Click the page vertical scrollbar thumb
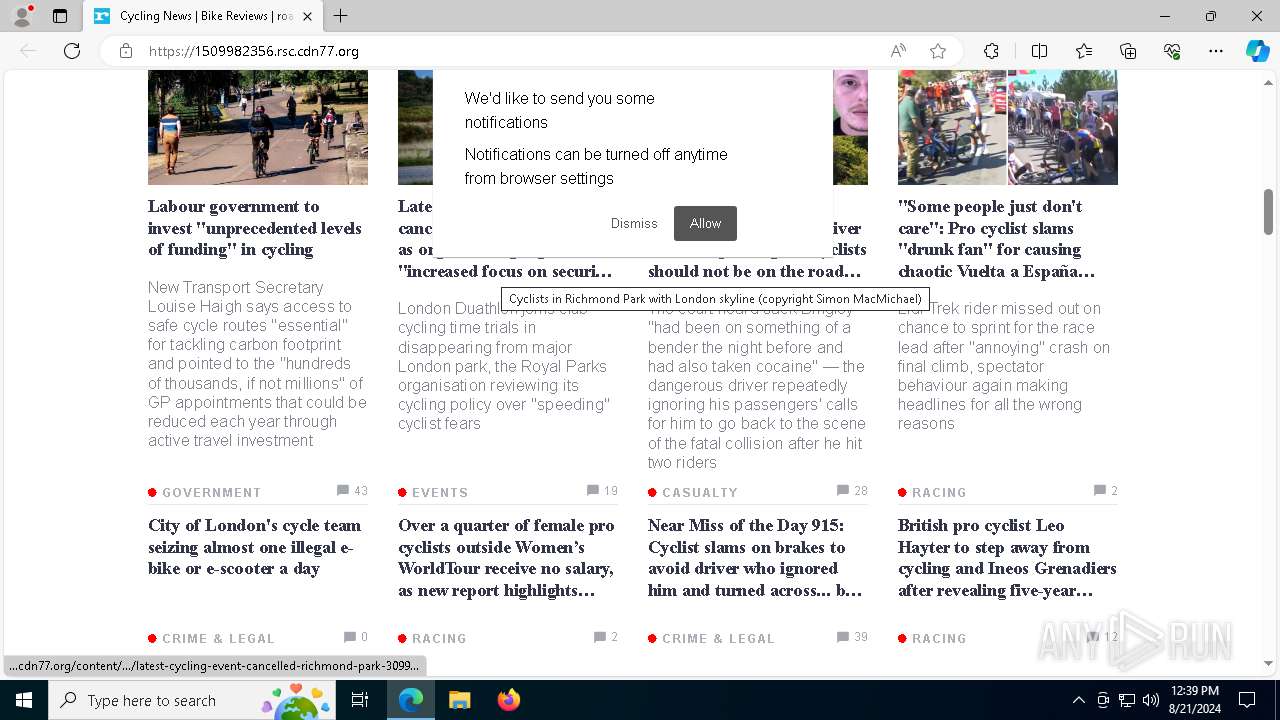The height and width of the screenshot is (720, 1280). pos(1269,211)
